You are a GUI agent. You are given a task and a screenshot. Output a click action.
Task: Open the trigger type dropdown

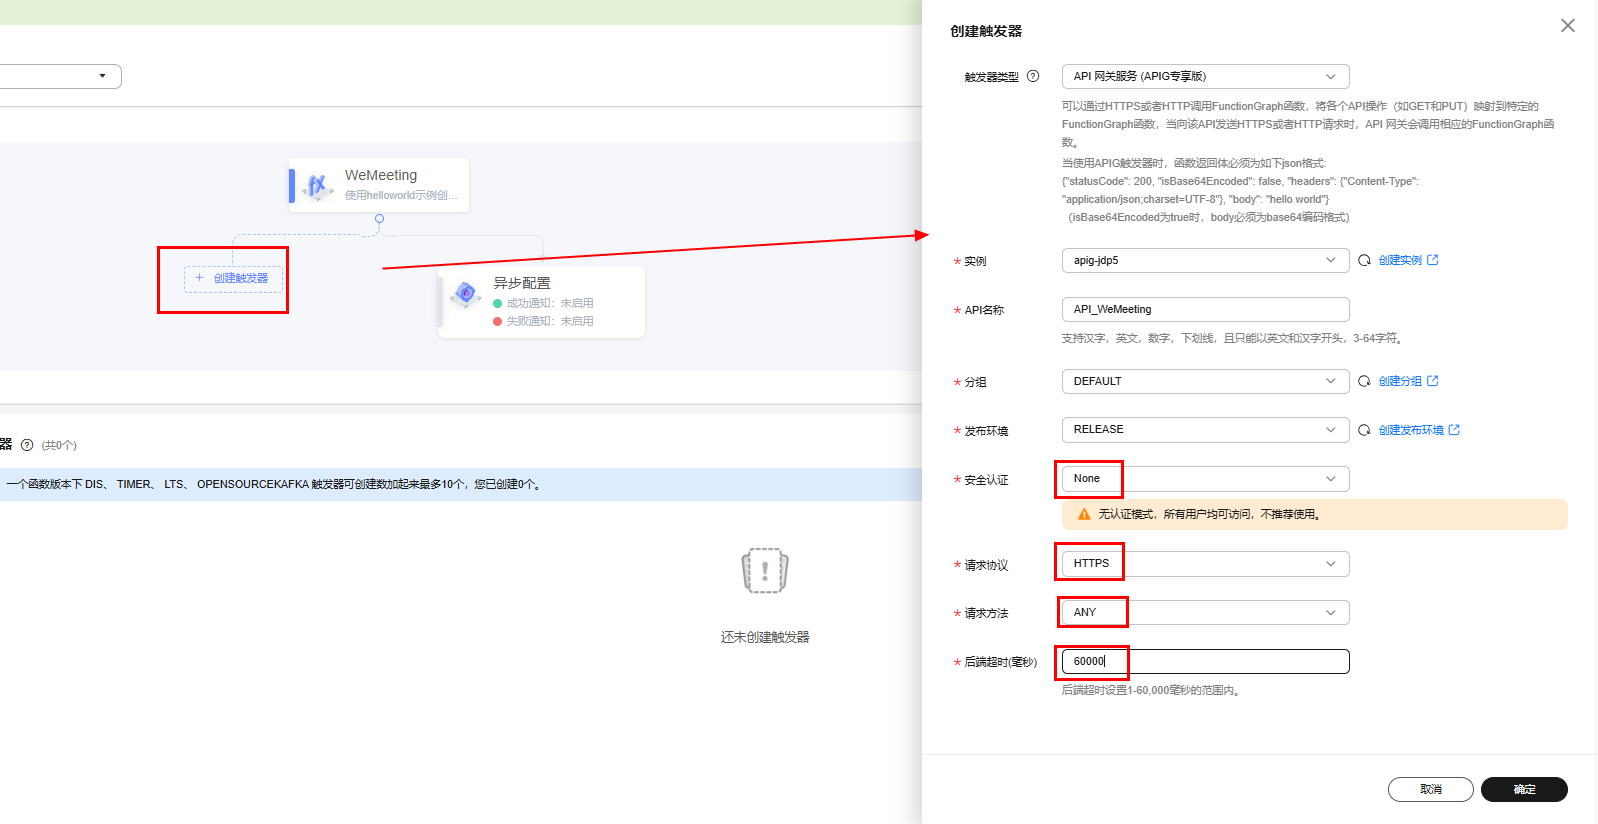[x=1204, y=77]
